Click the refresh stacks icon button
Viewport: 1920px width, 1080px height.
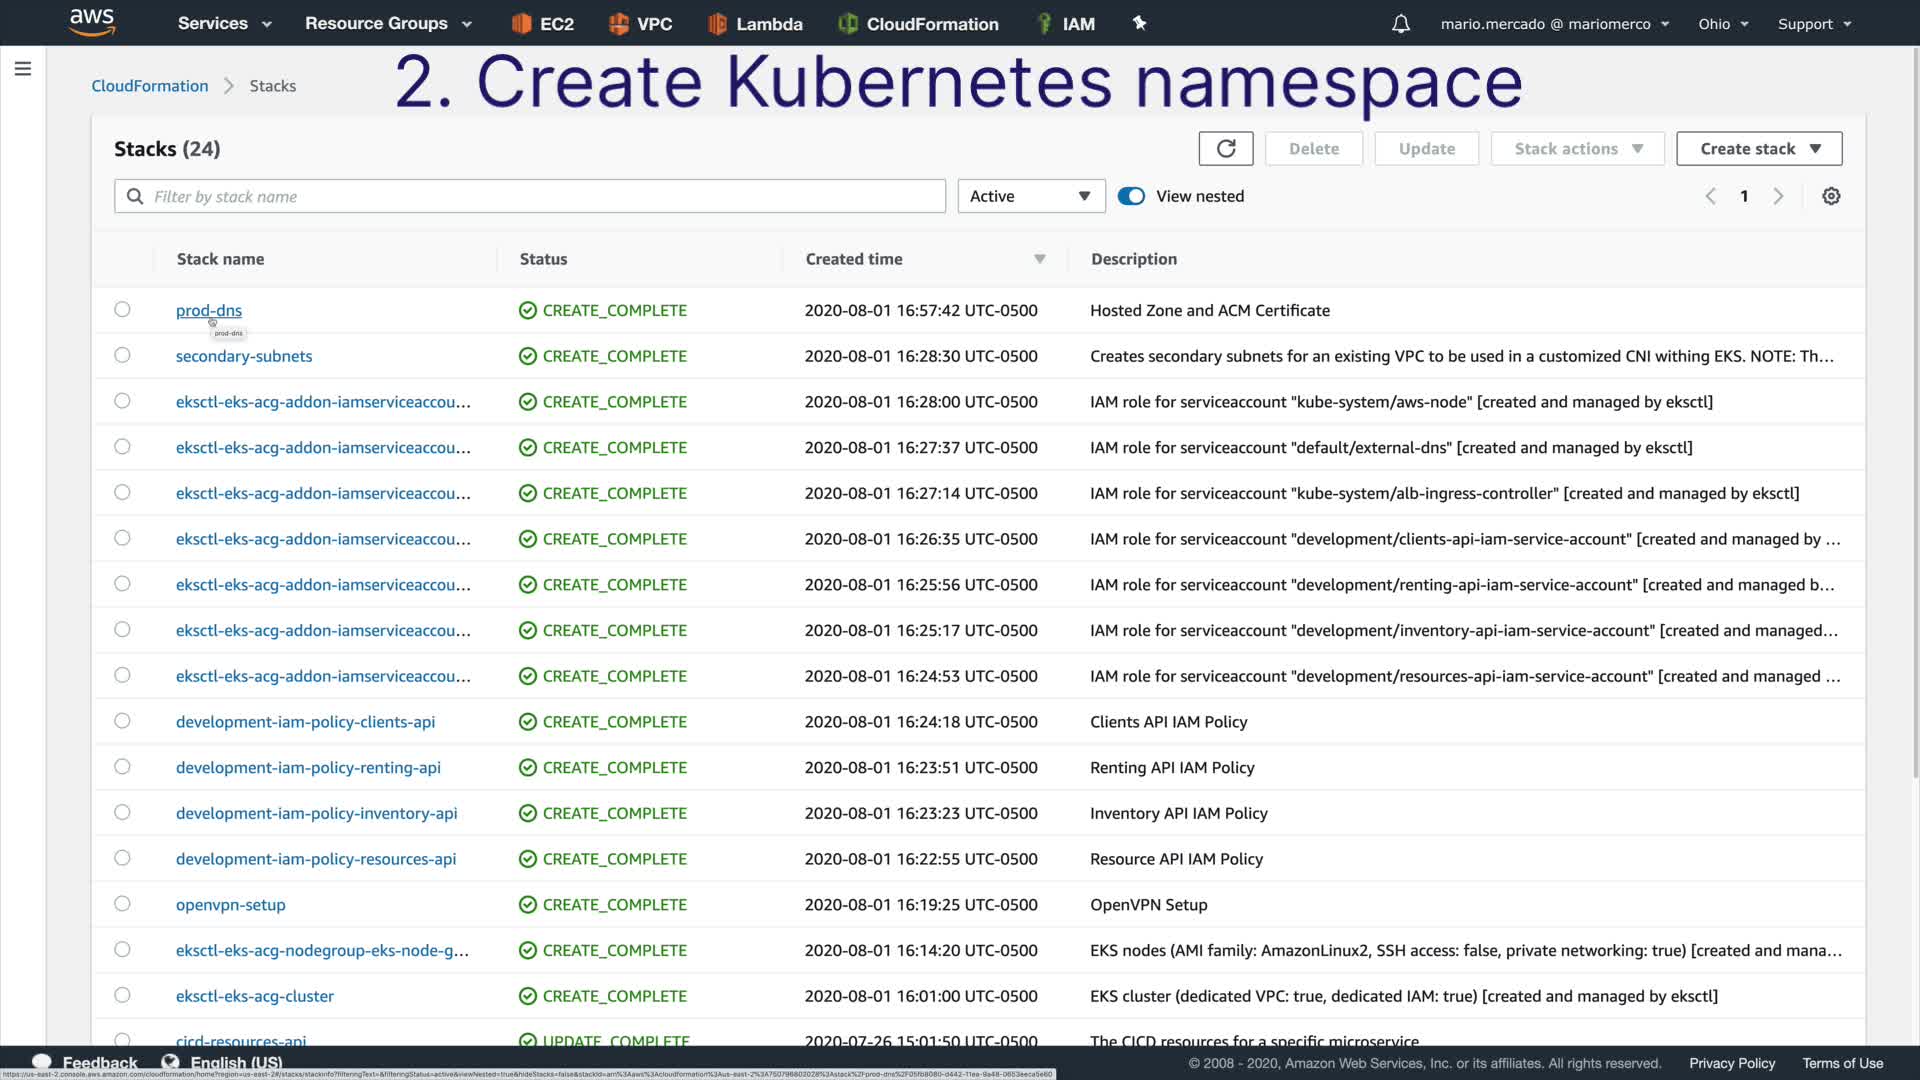pyautogui.click(x=1226, y=149)
